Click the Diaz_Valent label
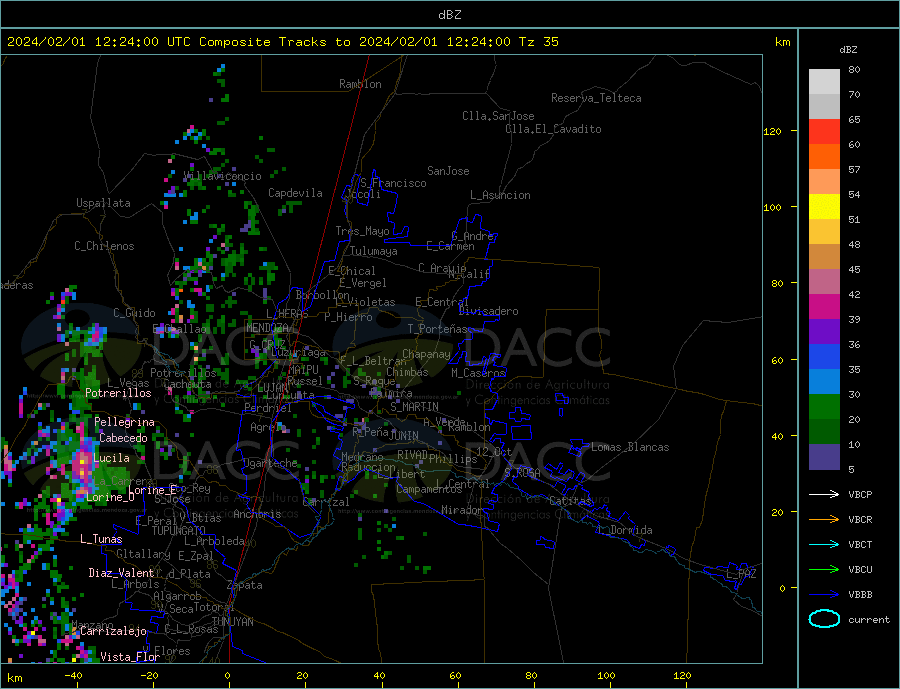The image size is (900, 689). [122, 572]
